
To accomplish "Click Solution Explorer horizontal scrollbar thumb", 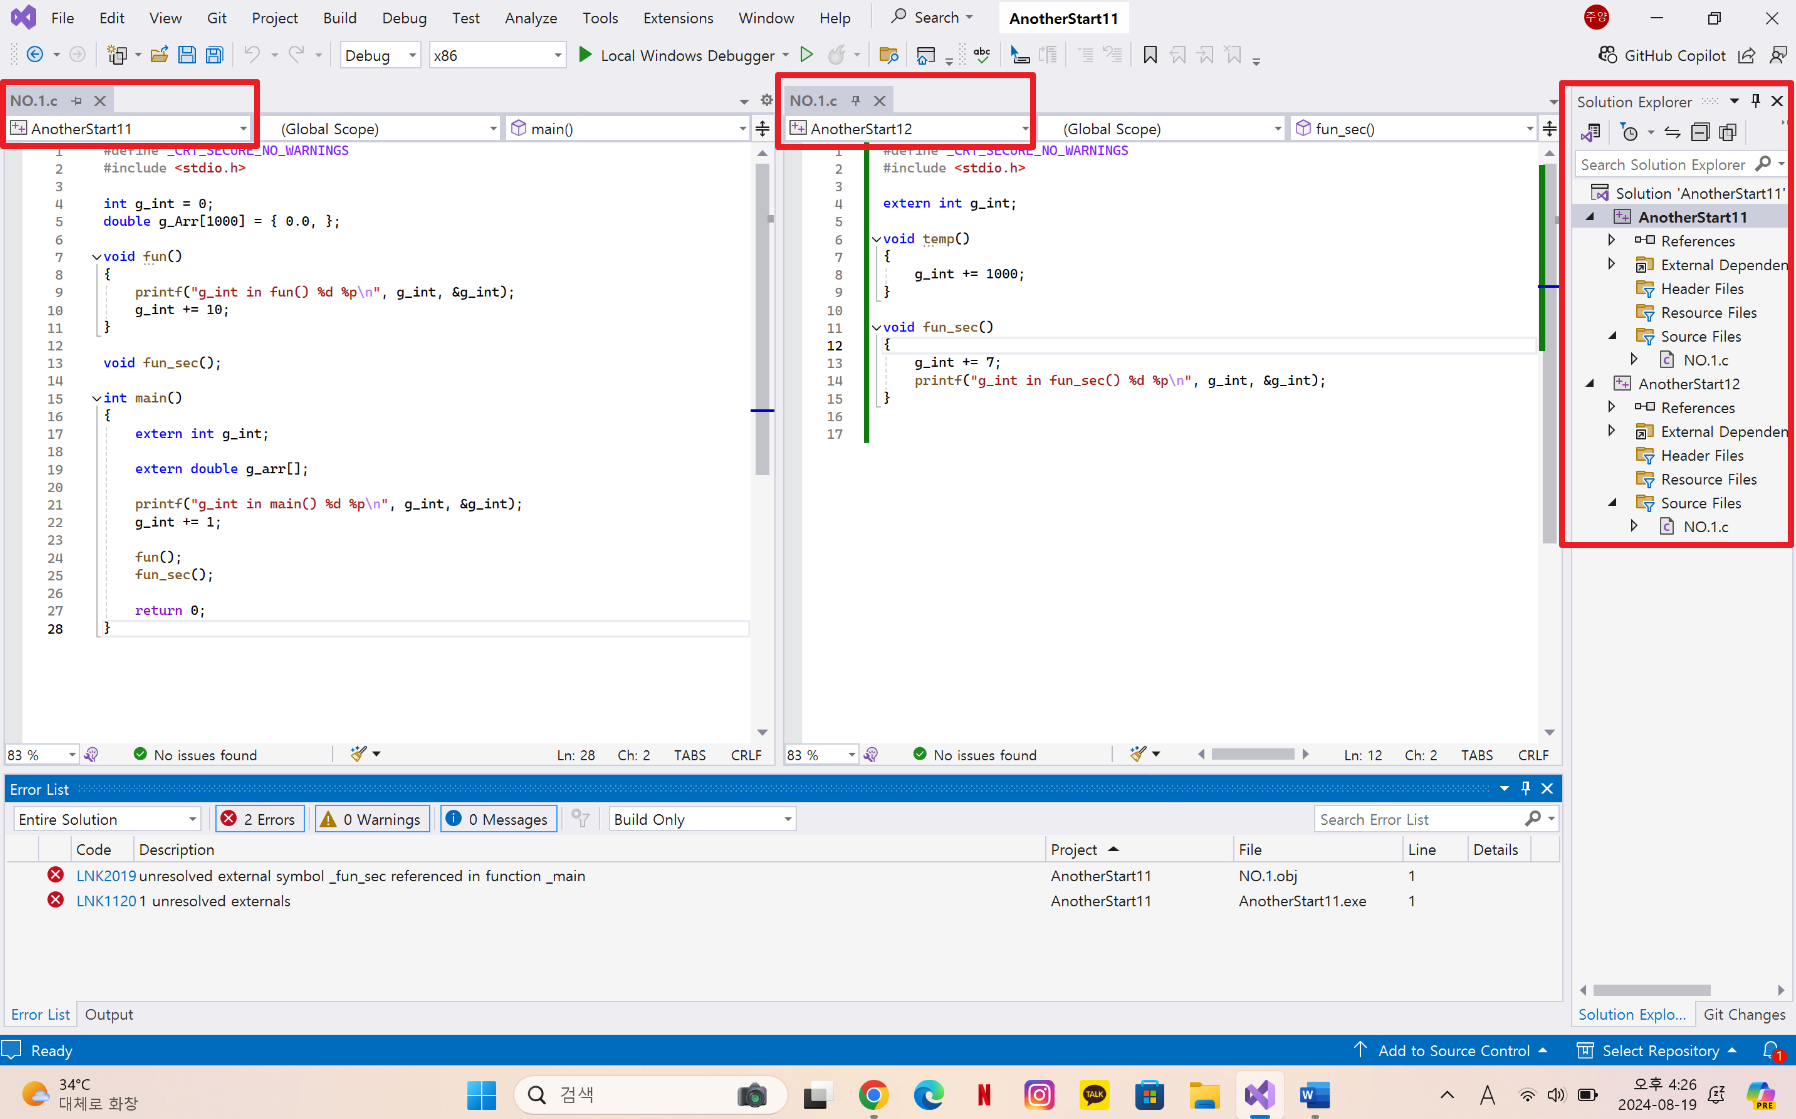I will 1652,990.
